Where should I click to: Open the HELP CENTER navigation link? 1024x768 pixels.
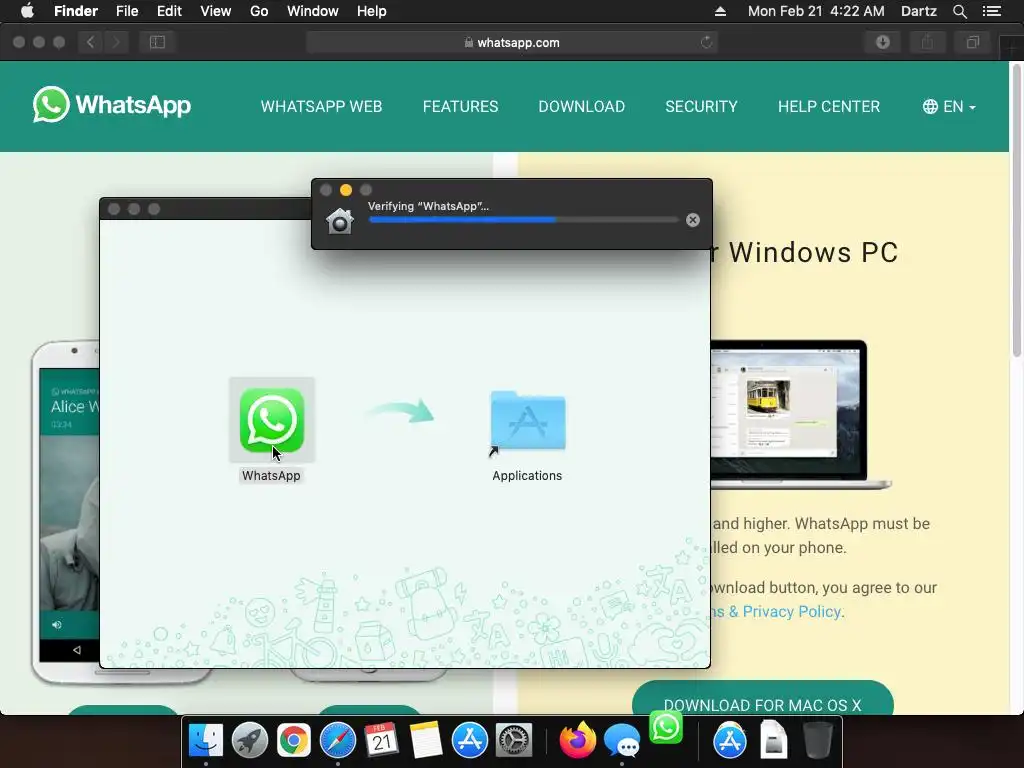(829, 106)
